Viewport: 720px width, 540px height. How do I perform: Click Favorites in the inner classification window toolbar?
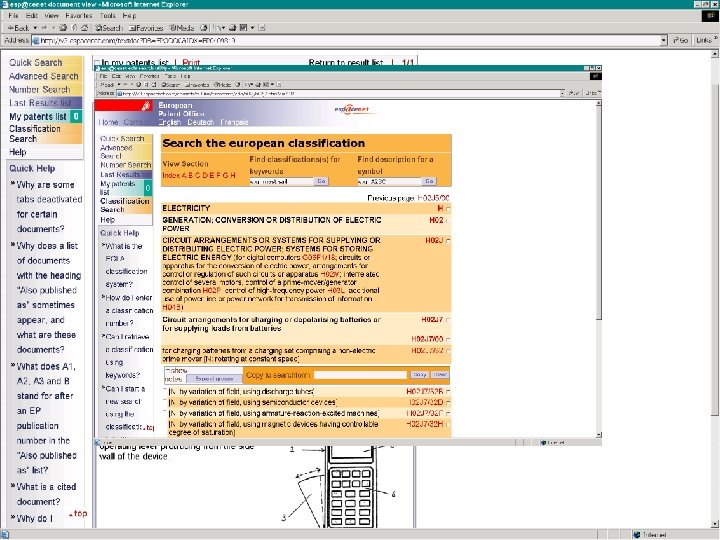tap(197, 85)
